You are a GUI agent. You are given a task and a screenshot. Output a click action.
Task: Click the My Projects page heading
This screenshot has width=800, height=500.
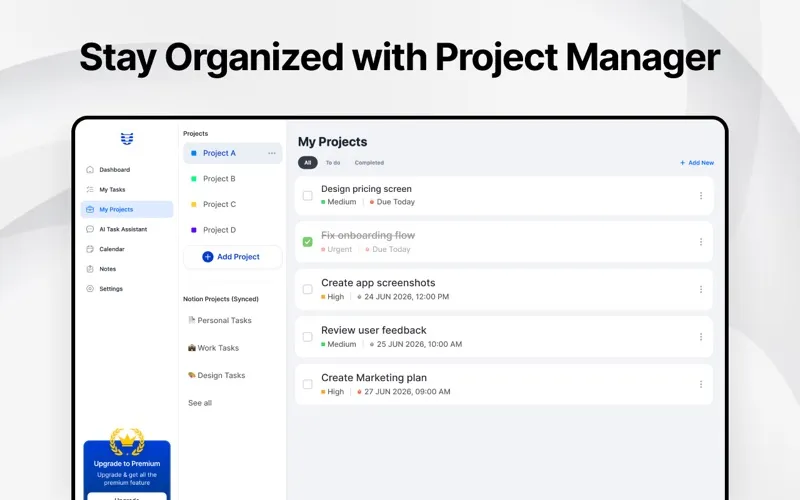[333, 142]
